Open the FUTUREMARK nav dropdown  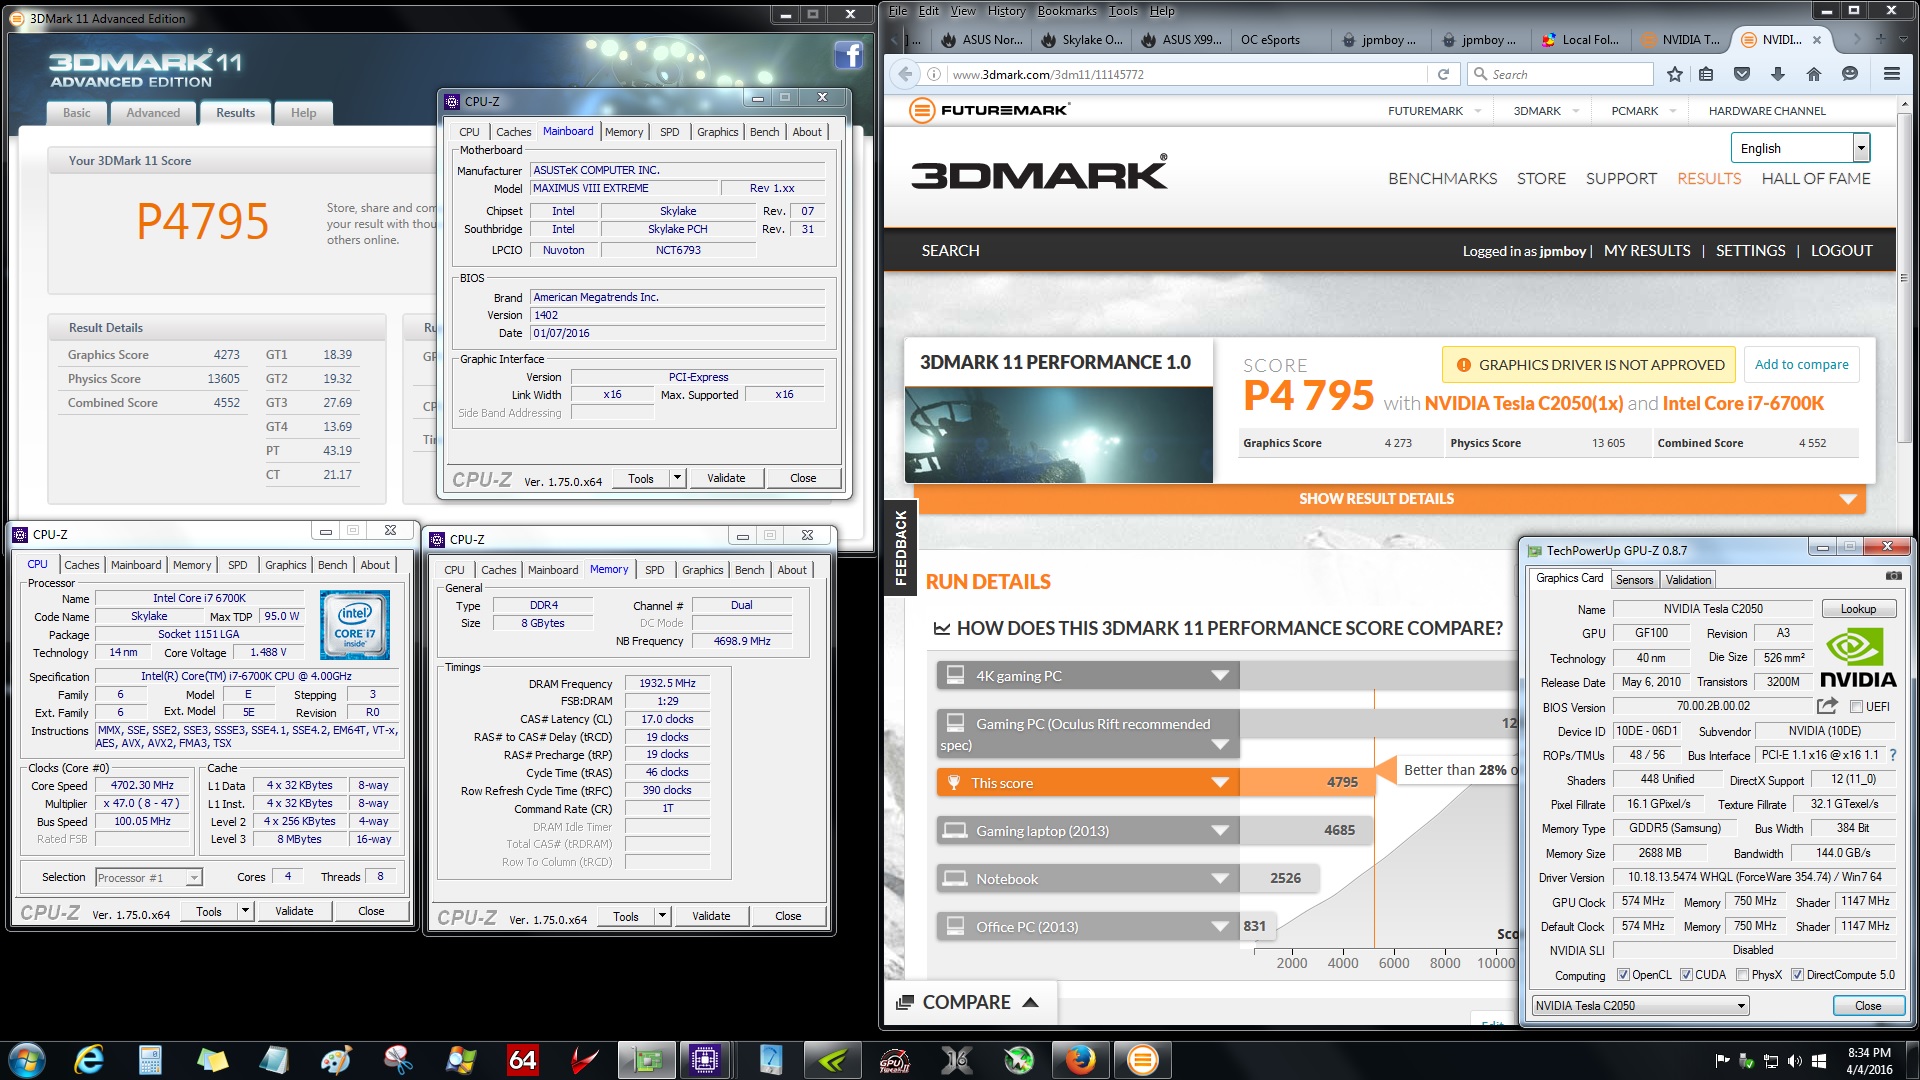pyautogui.click(x=1434, y=110)
